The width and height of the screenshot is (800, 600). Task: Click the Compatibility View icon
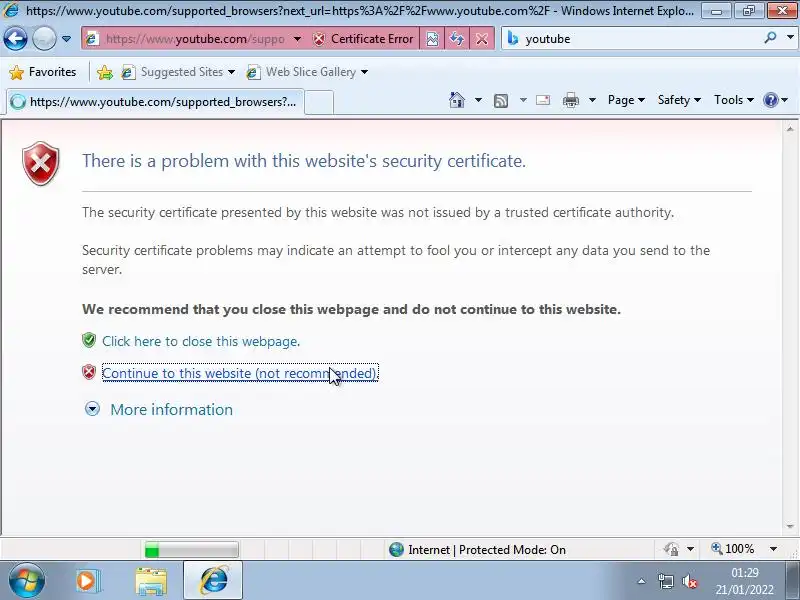click(x=432, y=39)
